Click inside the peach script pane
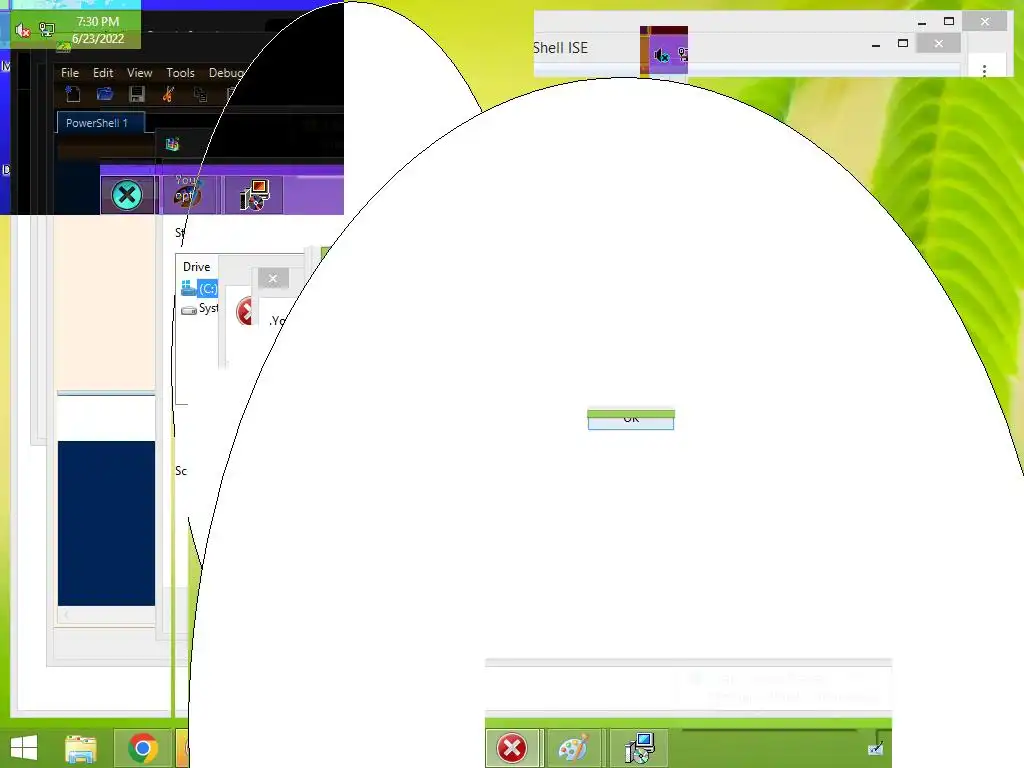This screenshot has height=768, width=1024. [x=106, y=302]
